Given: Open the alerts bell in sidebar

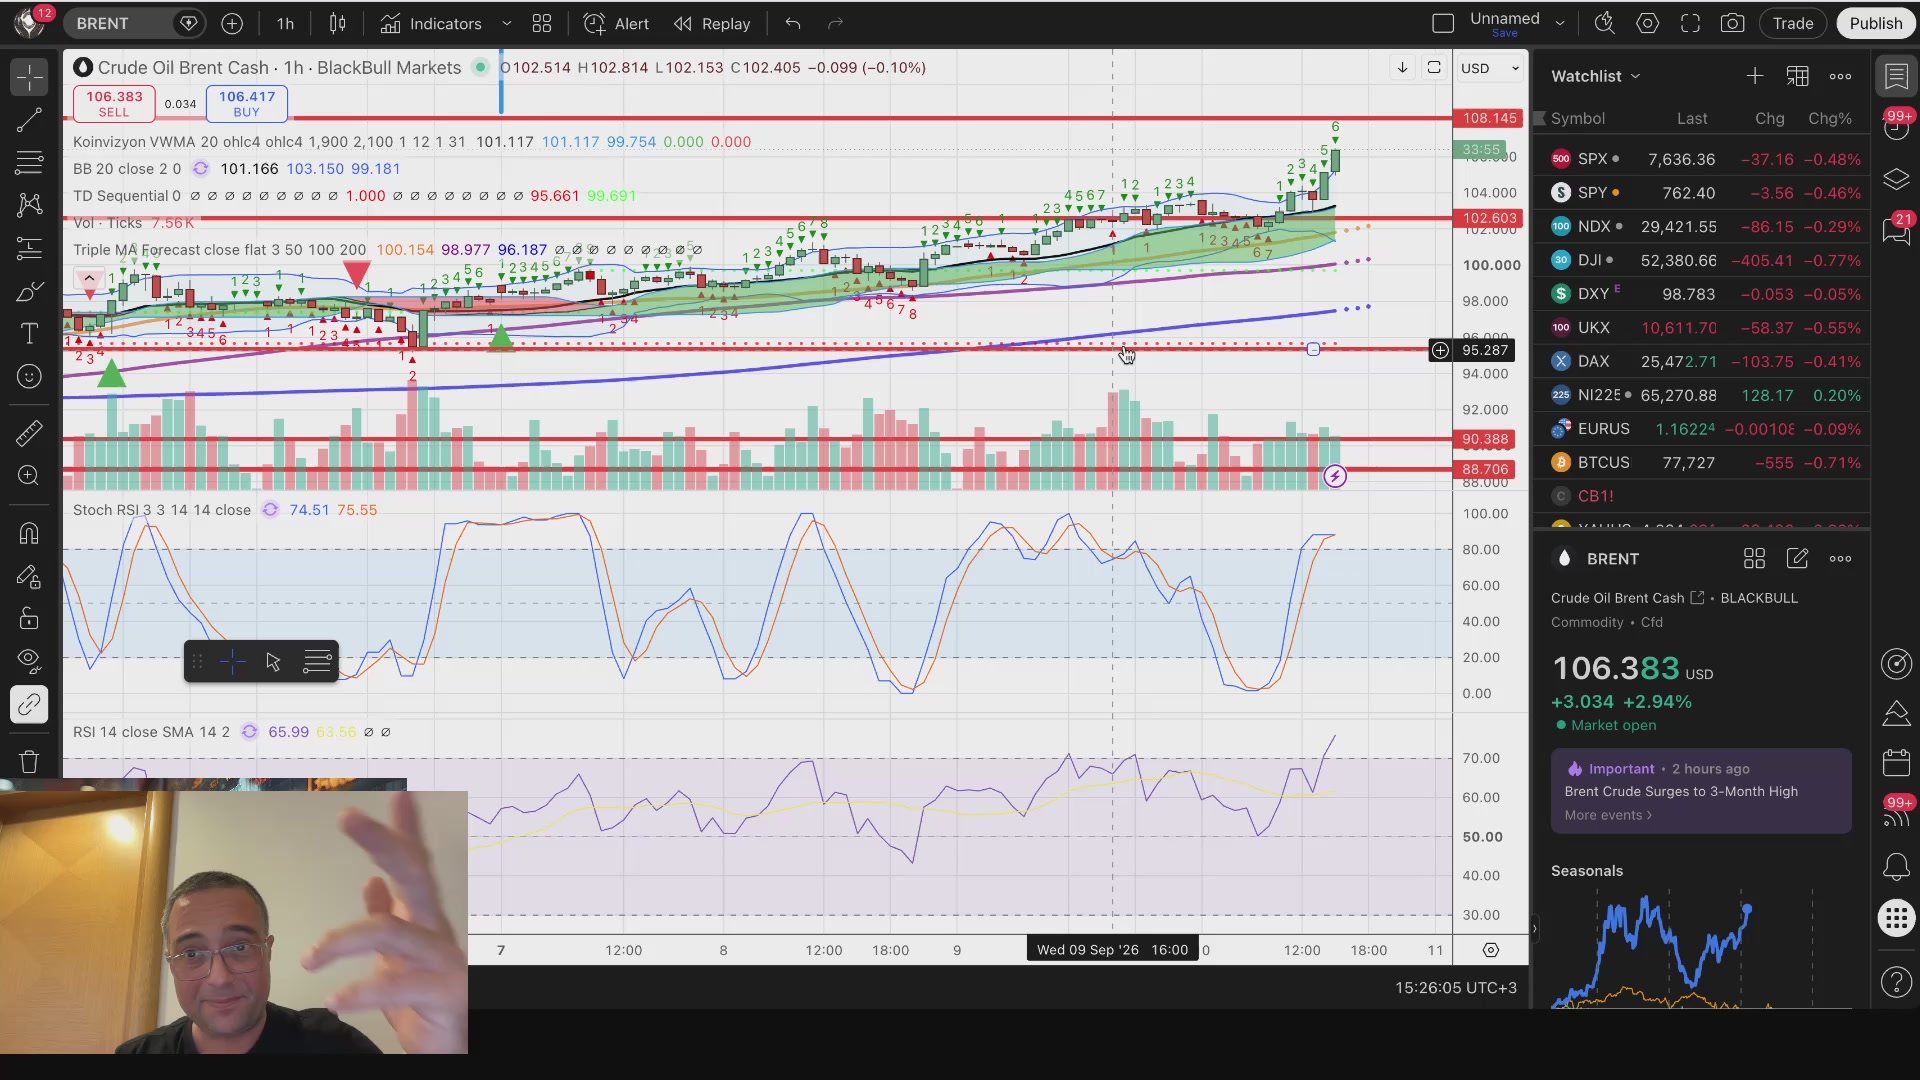Looking at the screenshot, I should pyautogui.click(x=1896, y=866).
